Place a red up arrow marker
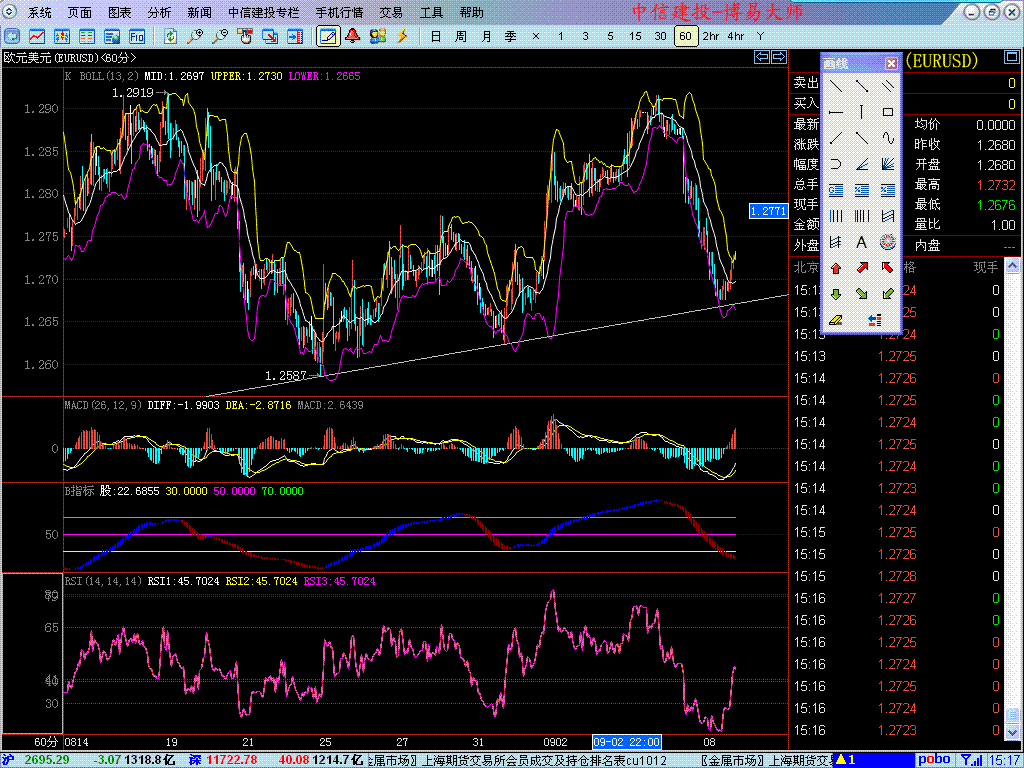Viewport: 1024px width, 768px height. point(835,268)
